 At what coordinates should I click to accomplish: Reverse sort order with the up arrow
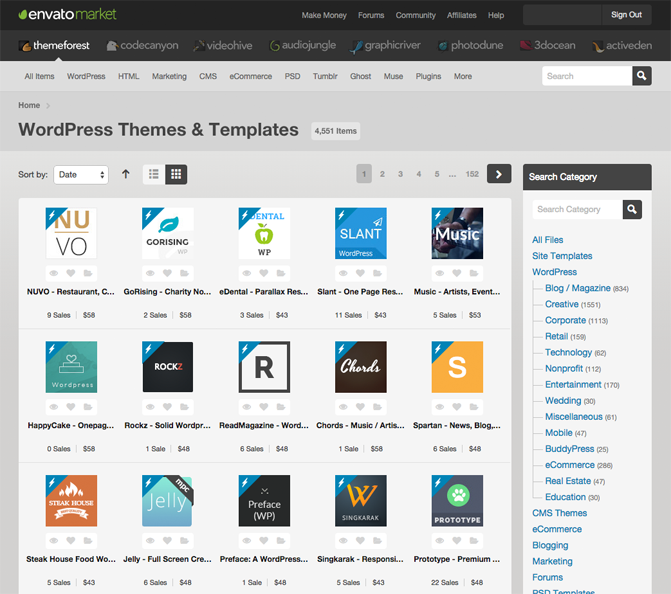125,174
